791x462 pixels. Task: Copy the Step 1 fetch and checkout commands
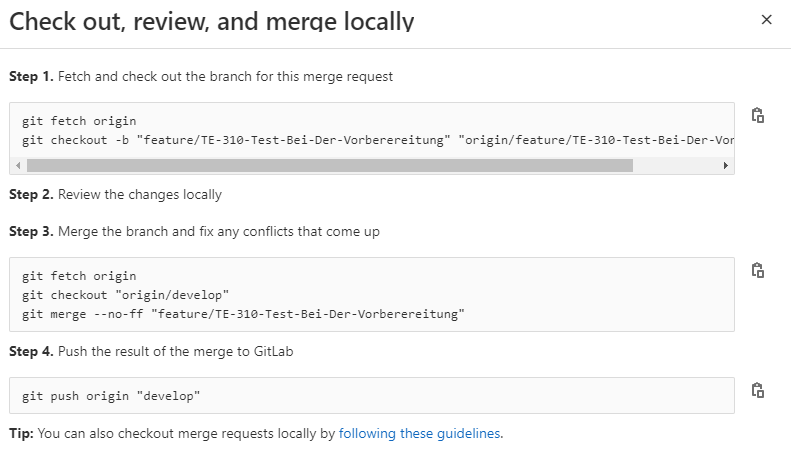(x=758, y=115)
